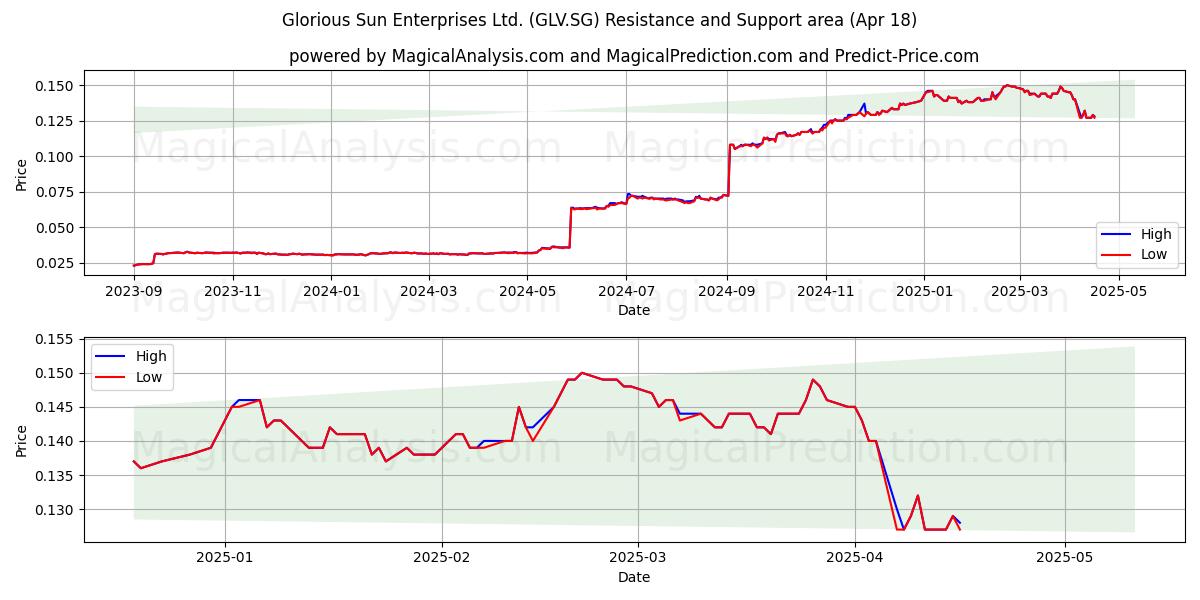The image size is (1200, 600).
Task: Click the '2025-05' tick in the top chart
Action: click(1119, 291)
